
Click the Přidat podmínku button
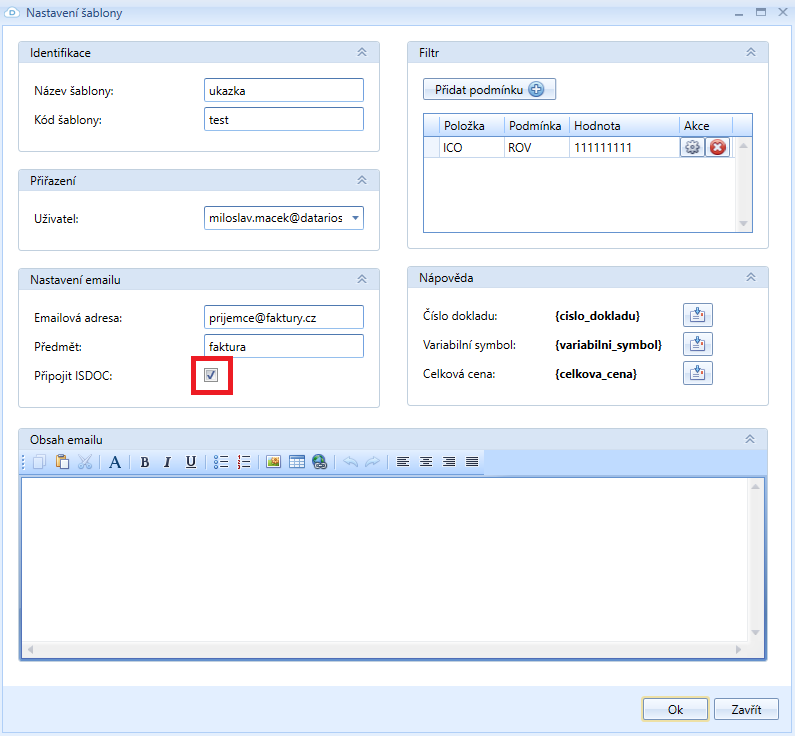click(489, 90)
